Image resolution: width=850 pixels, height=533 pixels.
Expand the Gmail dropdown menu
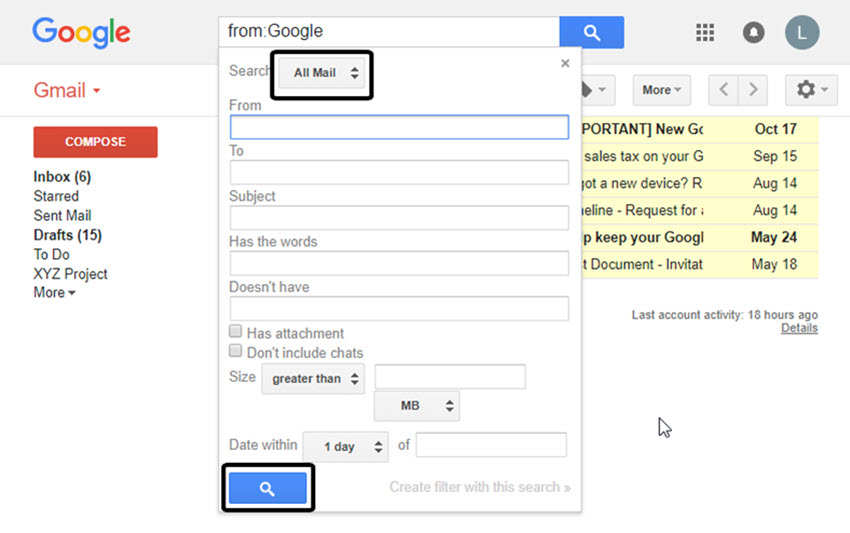tap(67, 90)
